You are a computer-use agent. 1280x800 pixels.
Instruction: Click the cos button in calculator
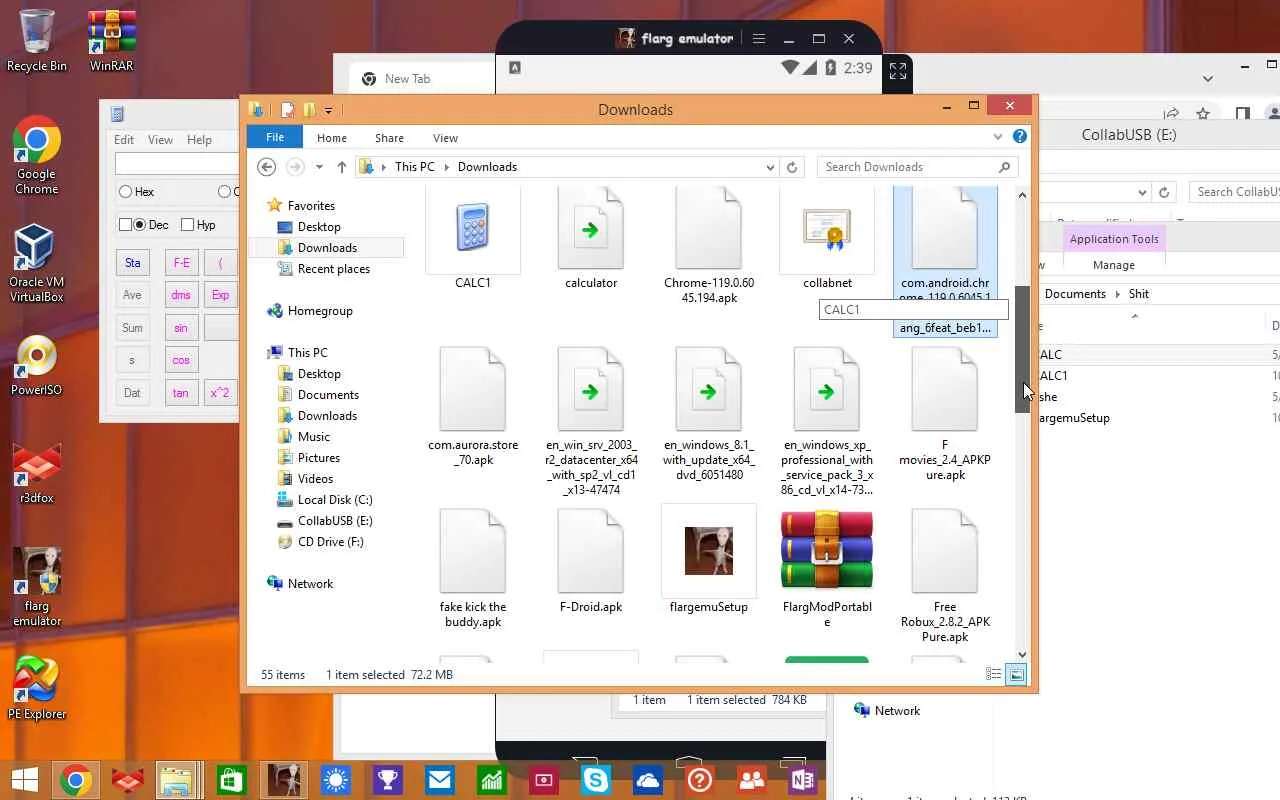coord(180,360)
